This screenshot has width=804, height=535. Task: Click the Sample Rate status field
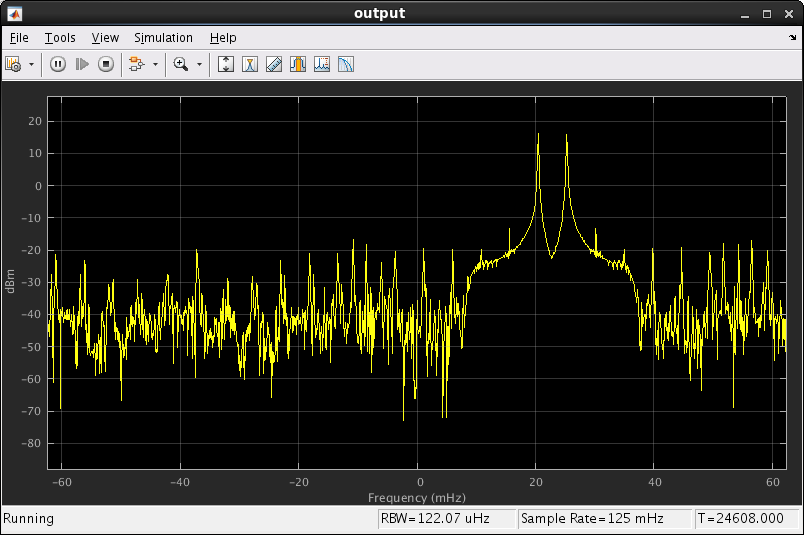tap(604, 519)
